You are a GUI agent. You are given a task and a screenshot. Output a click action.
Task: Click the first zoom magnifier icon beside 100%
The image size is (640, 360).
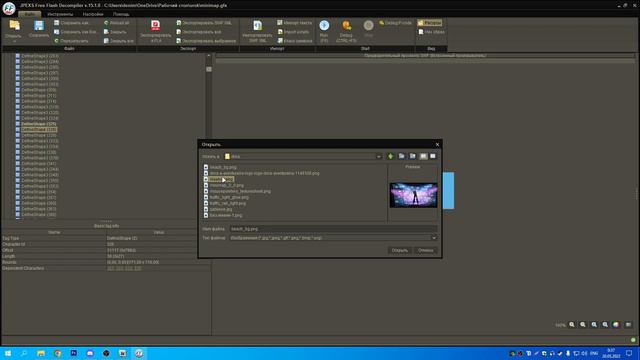(572, 325)
